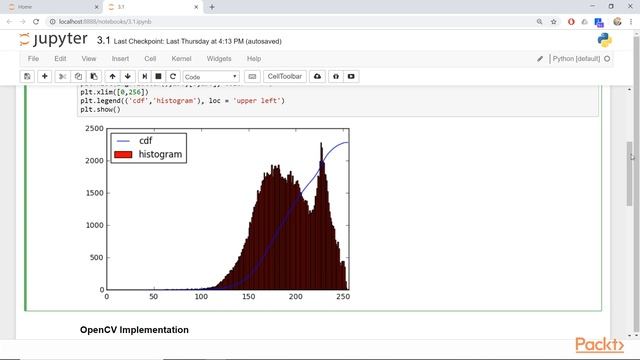The image size is (640, 360).
Task: View site information icon in address bar
Action: point(53,22)
